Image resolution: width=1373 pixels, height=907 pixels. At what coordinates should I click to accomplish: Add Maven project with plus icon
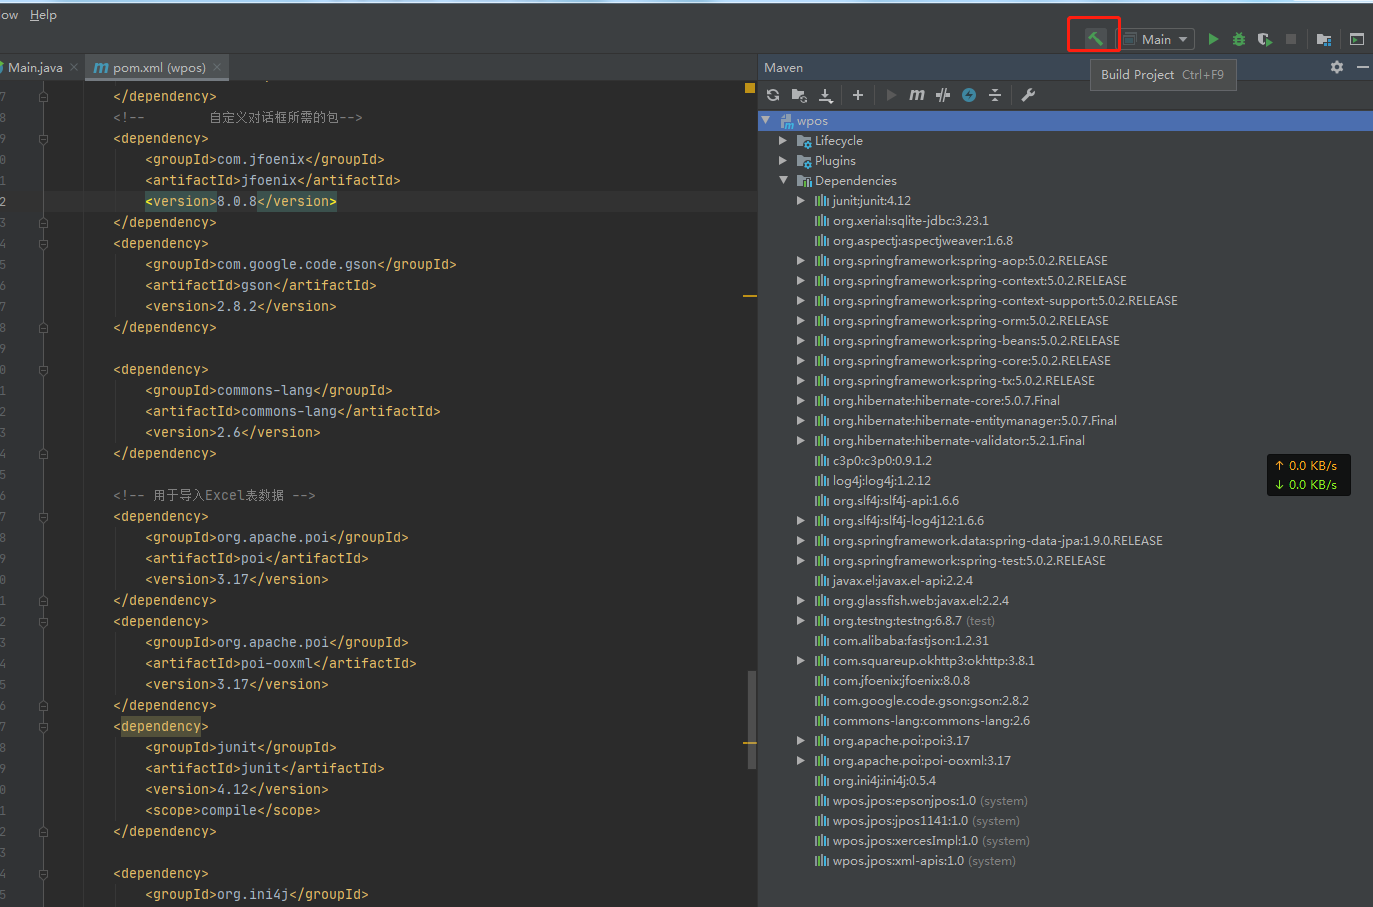[858, 95]
